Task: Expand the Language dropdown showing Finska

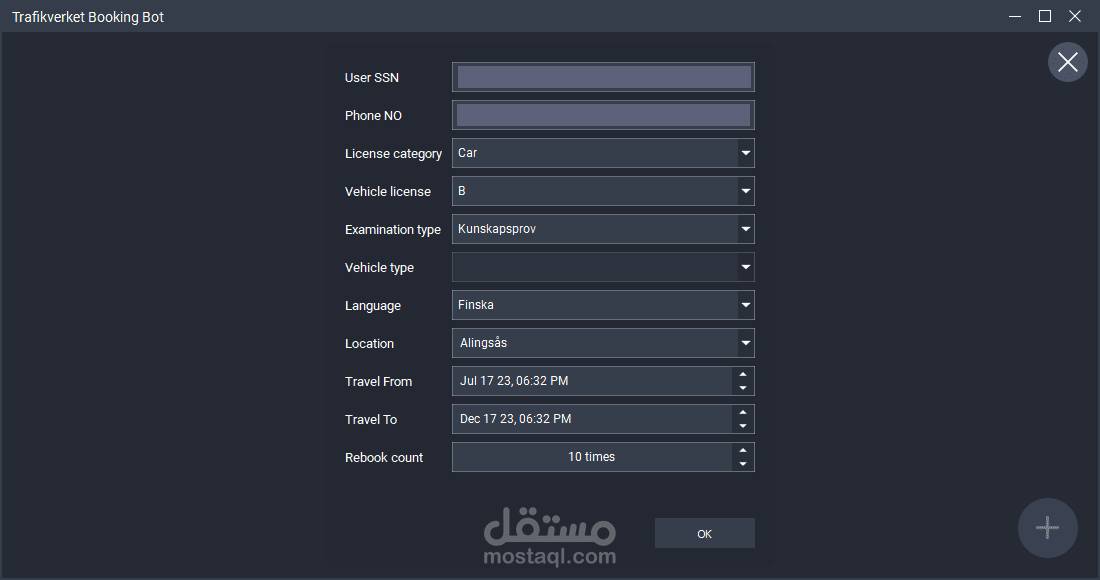Action: click(746, 305)
